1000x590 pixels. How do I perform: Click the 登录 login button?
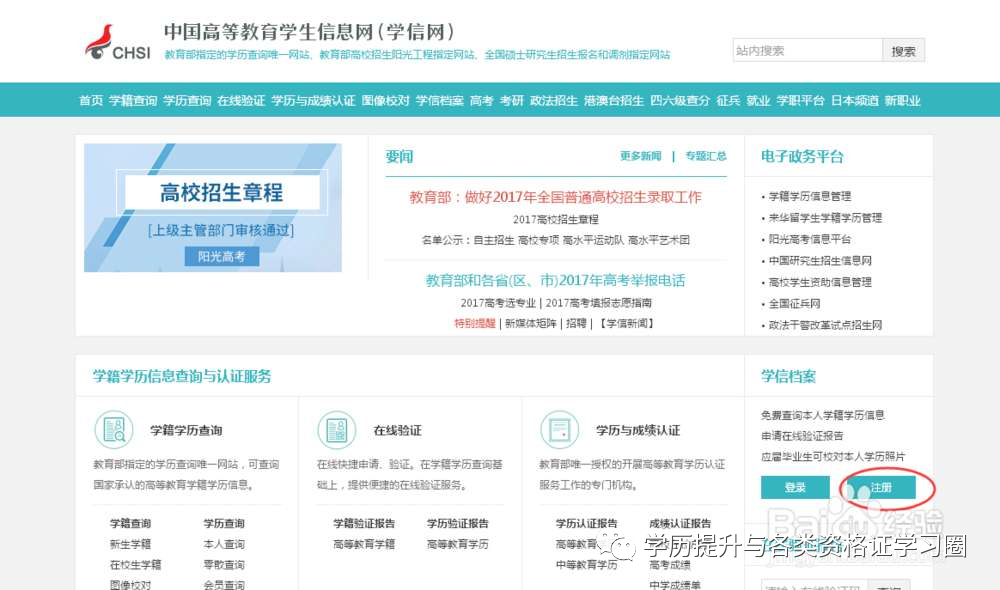click(795, 487)
